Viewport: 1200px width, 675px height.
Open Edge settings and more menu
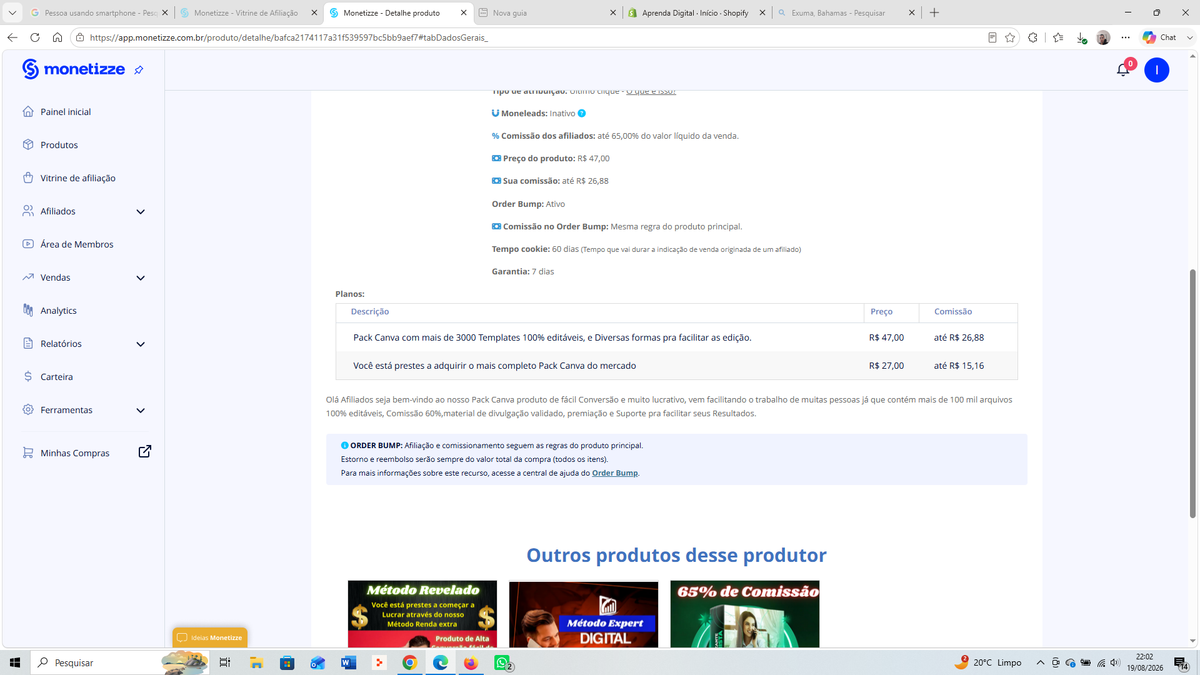[x=1125, y=37]
